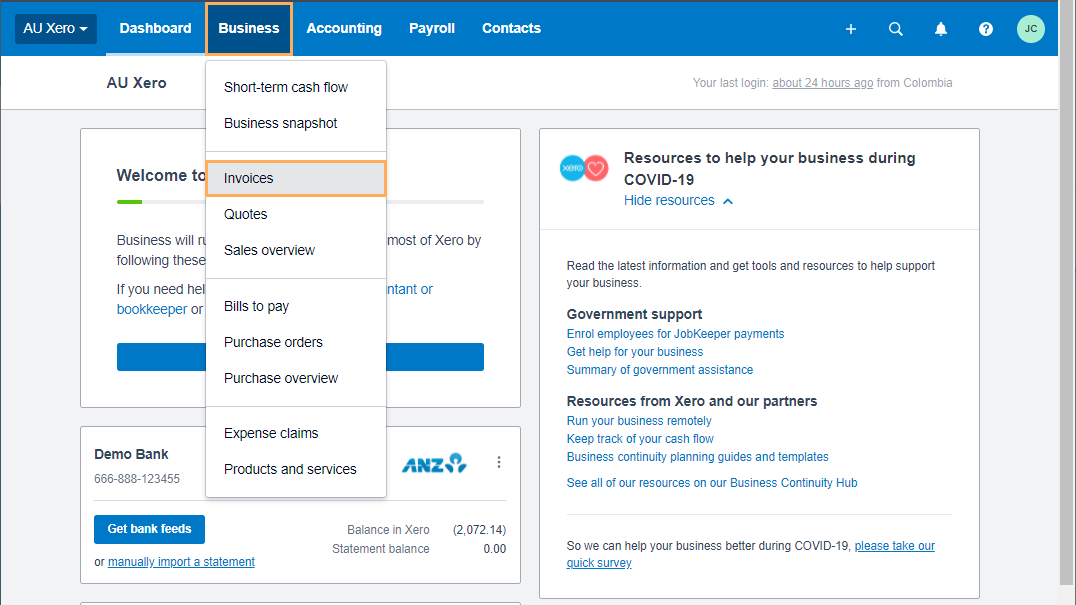Click the about 24 hours ago link
The height and width of the screenshot is (605, 1076).
tap(822, 82)
